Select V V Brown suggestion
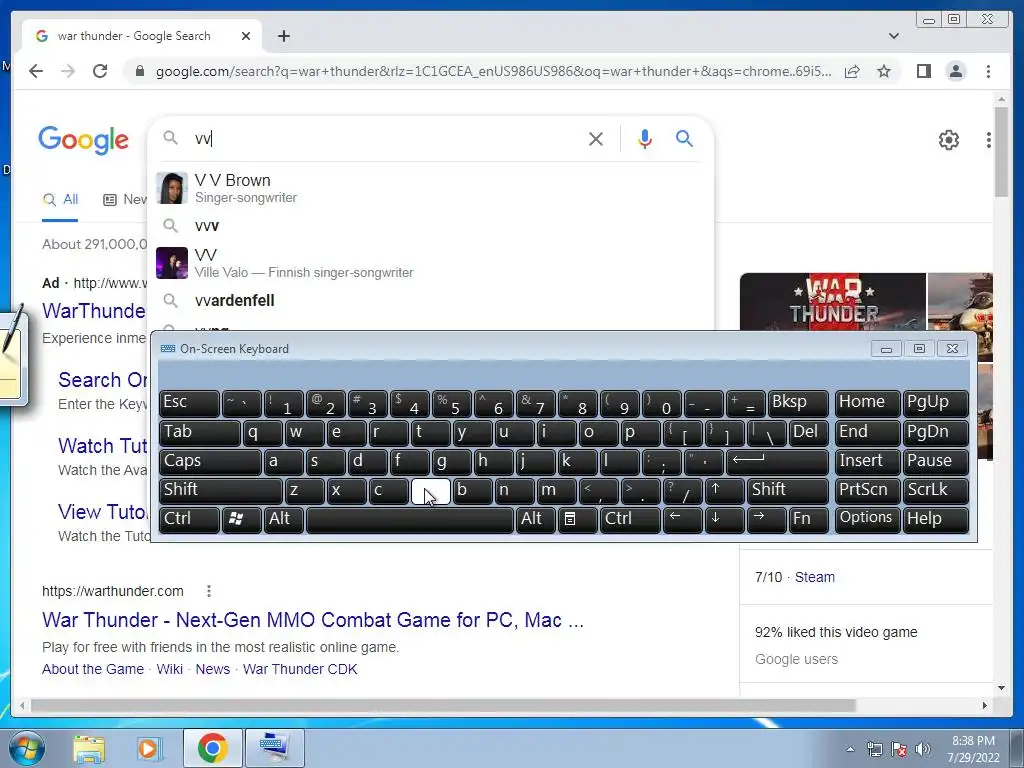The image size is (1024, 768). [x=431, y=188]
